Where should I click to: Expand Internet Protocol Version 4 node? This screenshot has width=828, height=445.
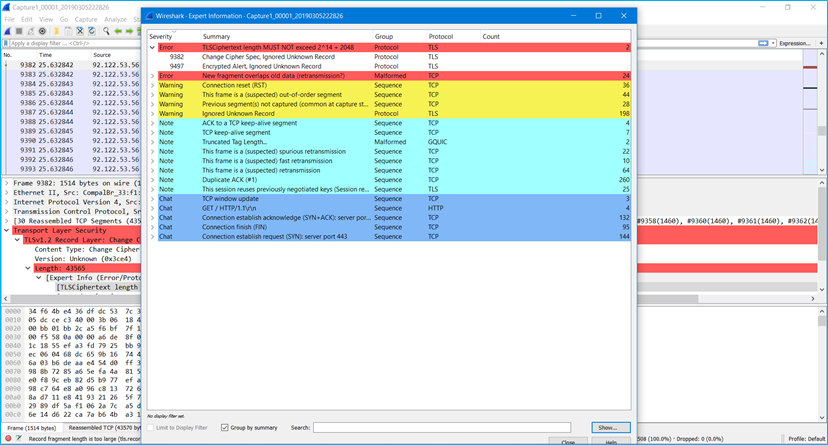tap(7, 202)
